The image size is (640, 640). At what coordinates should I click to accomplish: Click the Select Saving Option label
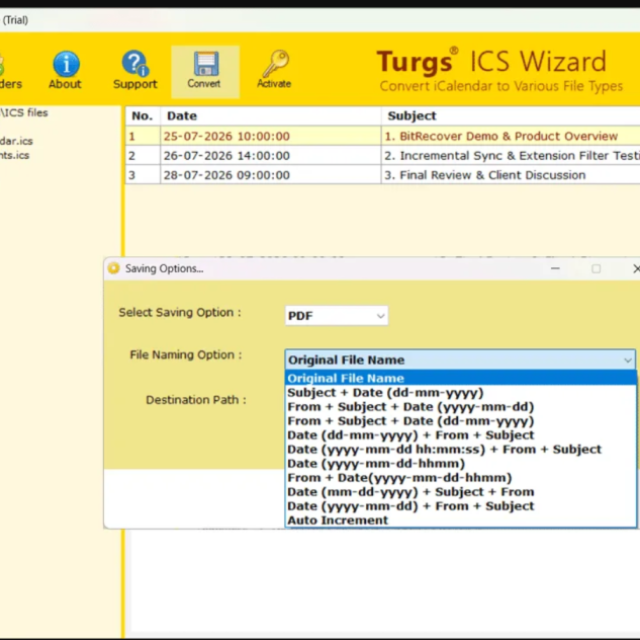180,312
